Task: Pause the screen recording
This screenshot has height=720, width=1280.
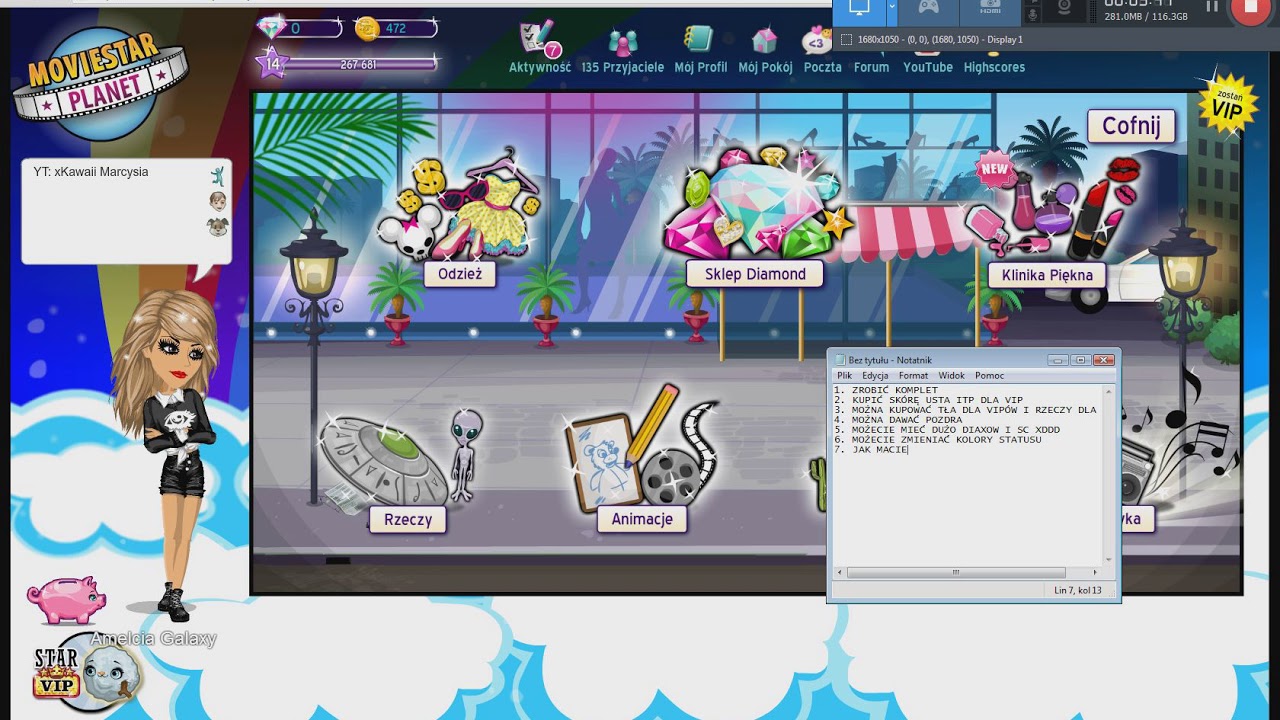Action: 1212,8
